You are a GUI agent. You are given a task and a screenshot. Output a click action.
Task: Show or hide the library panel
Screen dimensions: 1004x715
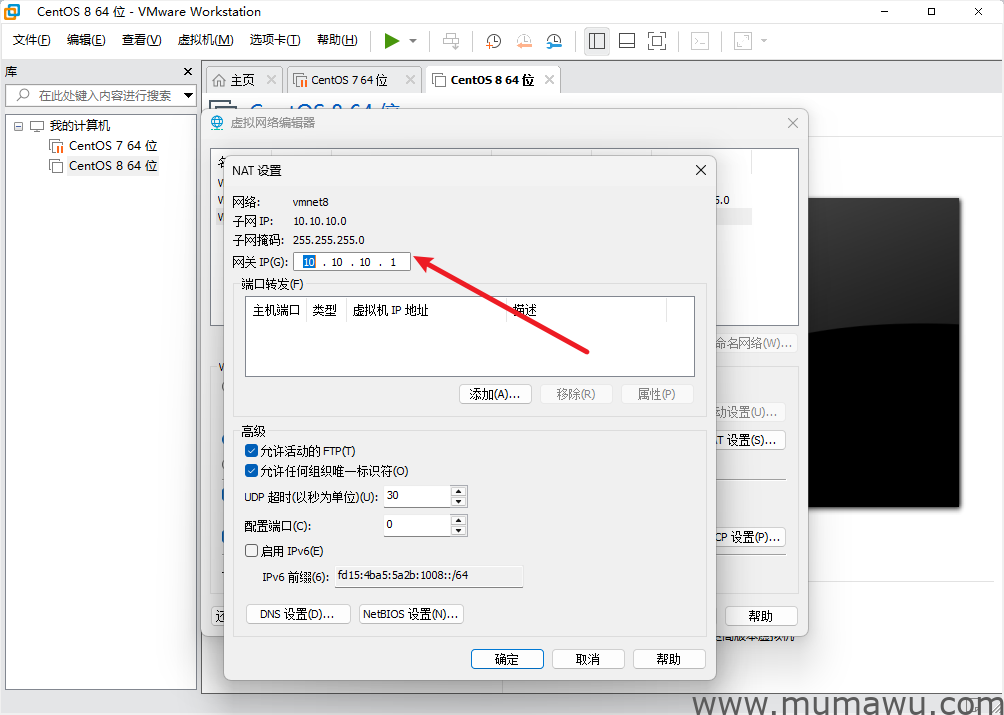(597, 41)
